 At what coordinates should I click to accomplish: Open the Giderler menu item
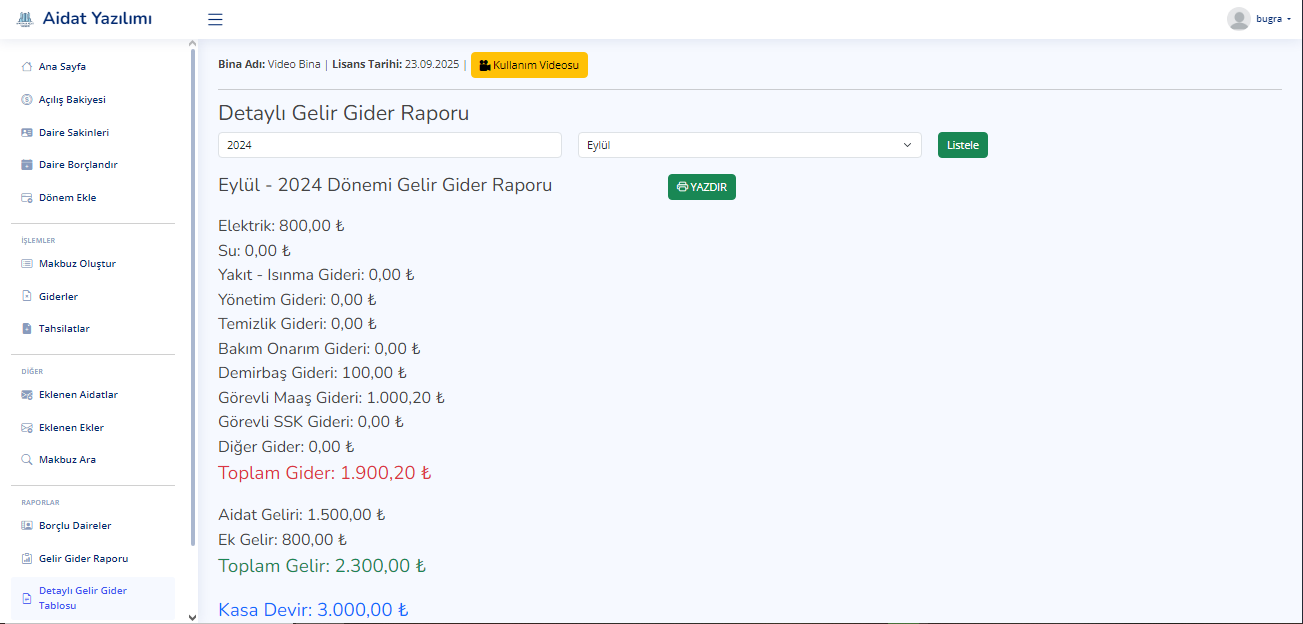(x=58, y=297)
